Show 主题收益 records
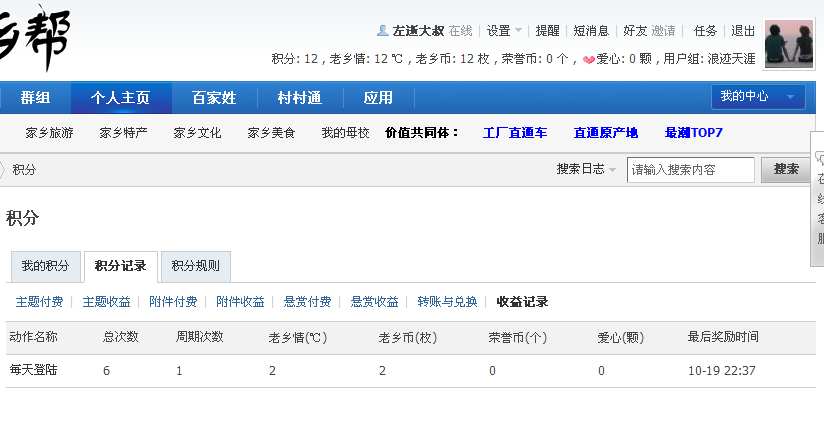The height and width of the screenshot is (426, 824). point(107,302)
